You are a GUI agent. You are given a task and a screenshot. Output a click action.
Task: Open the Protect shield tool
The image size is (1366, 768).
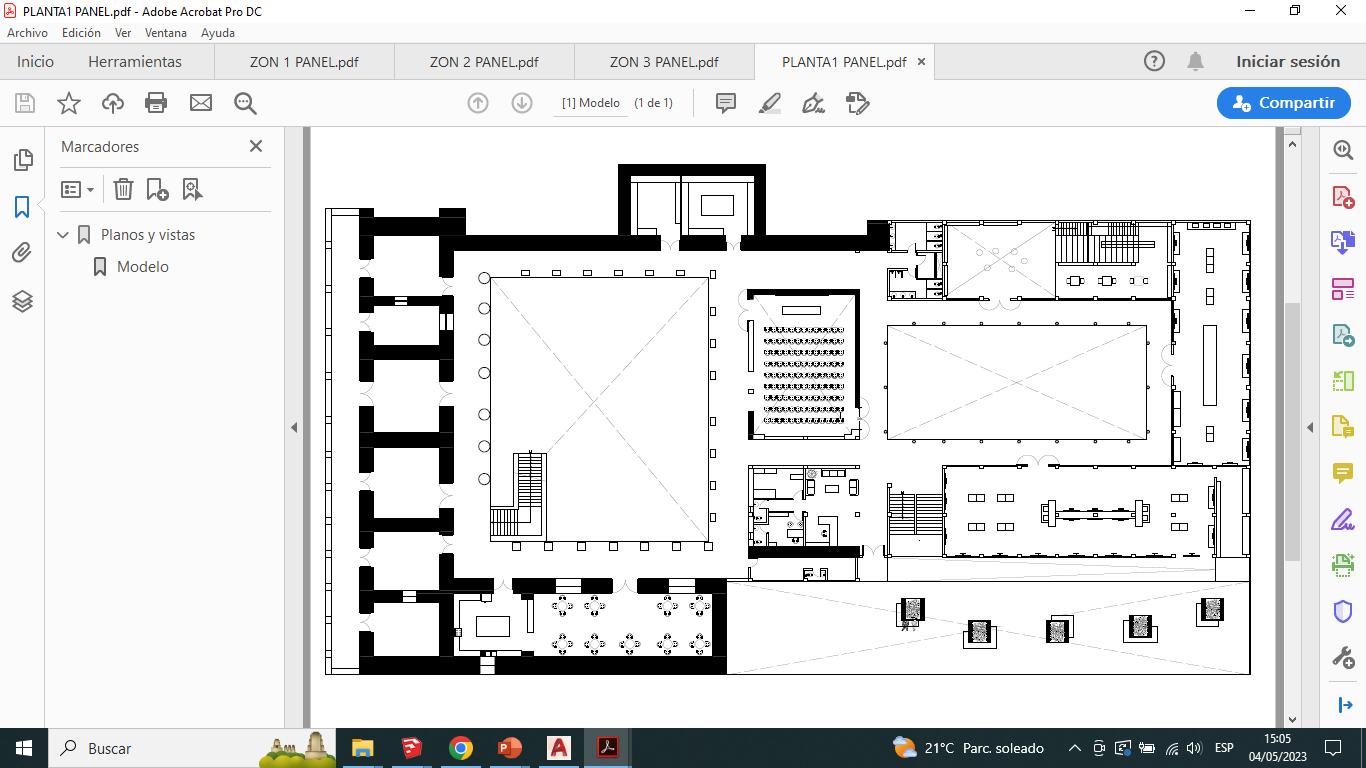click(1343, 611)
